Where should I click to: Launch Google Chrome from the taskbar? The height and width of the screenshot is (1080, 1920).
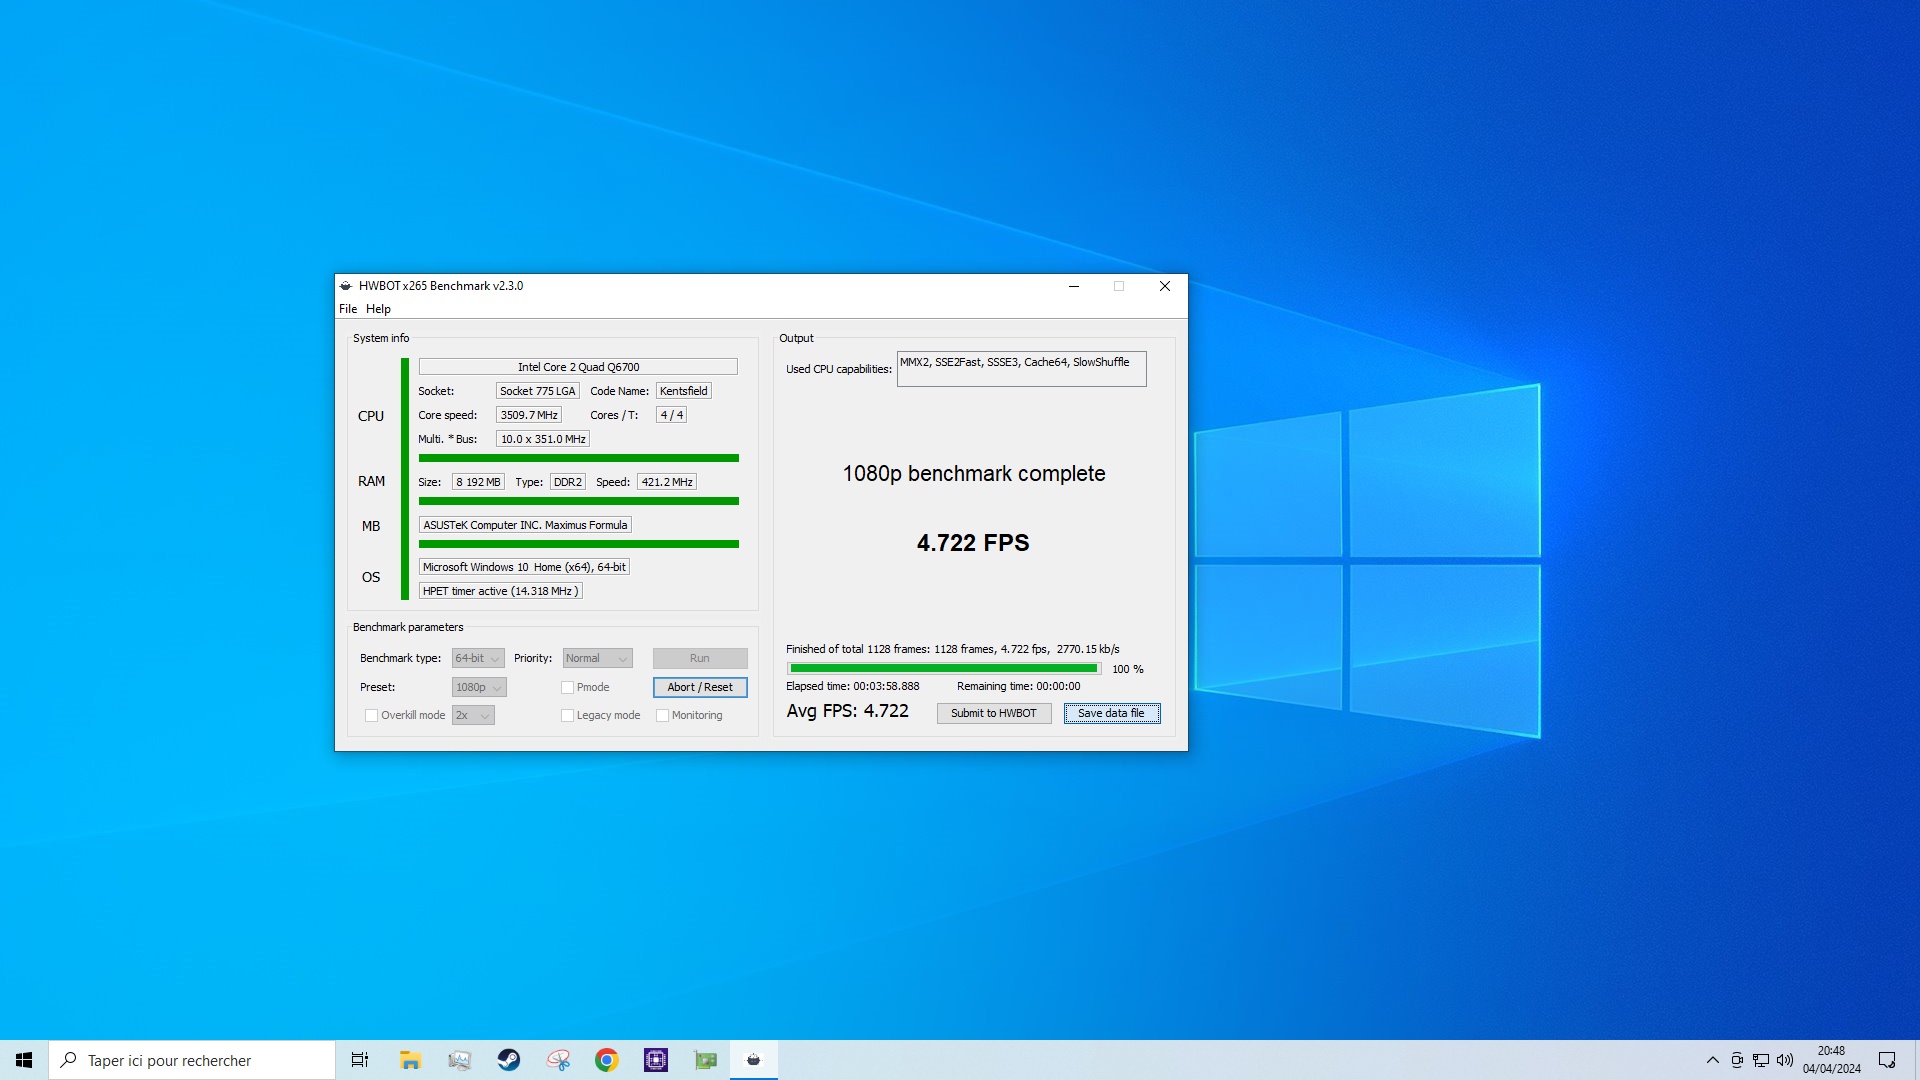click(x=607, y=1060)
